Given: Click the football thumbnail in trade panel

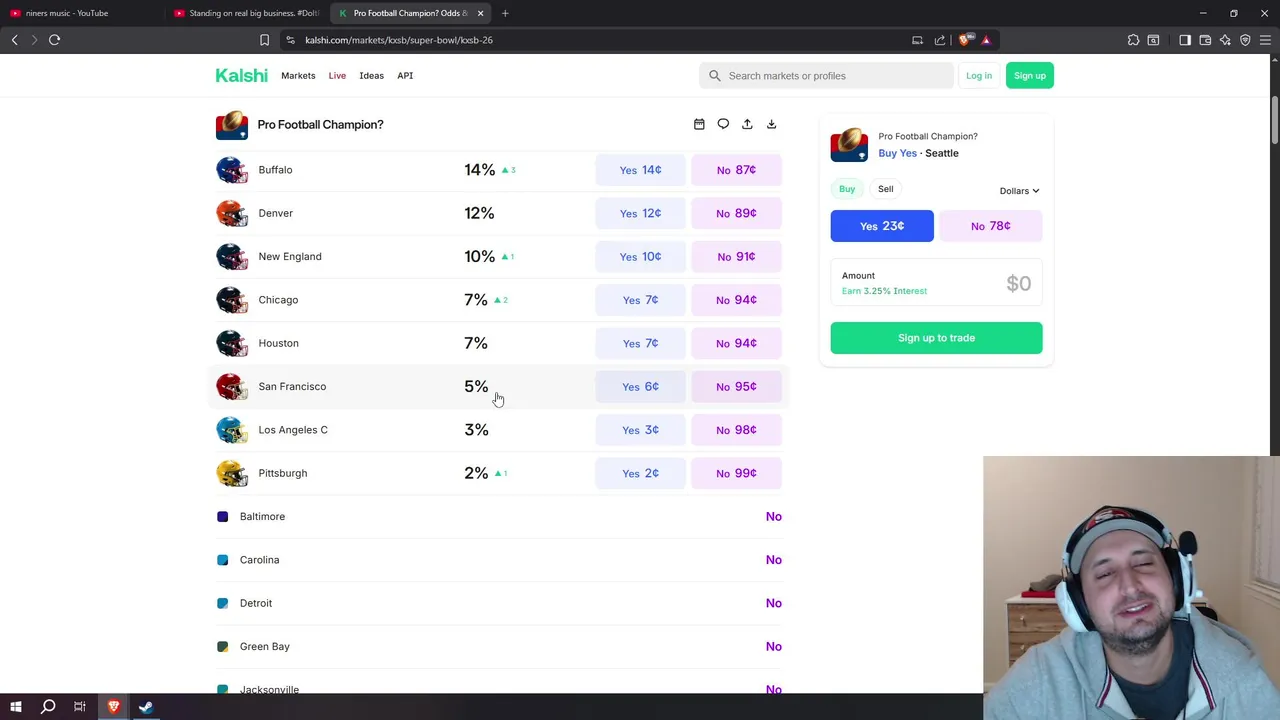Looking at the screenshot, I should (849, 145).
